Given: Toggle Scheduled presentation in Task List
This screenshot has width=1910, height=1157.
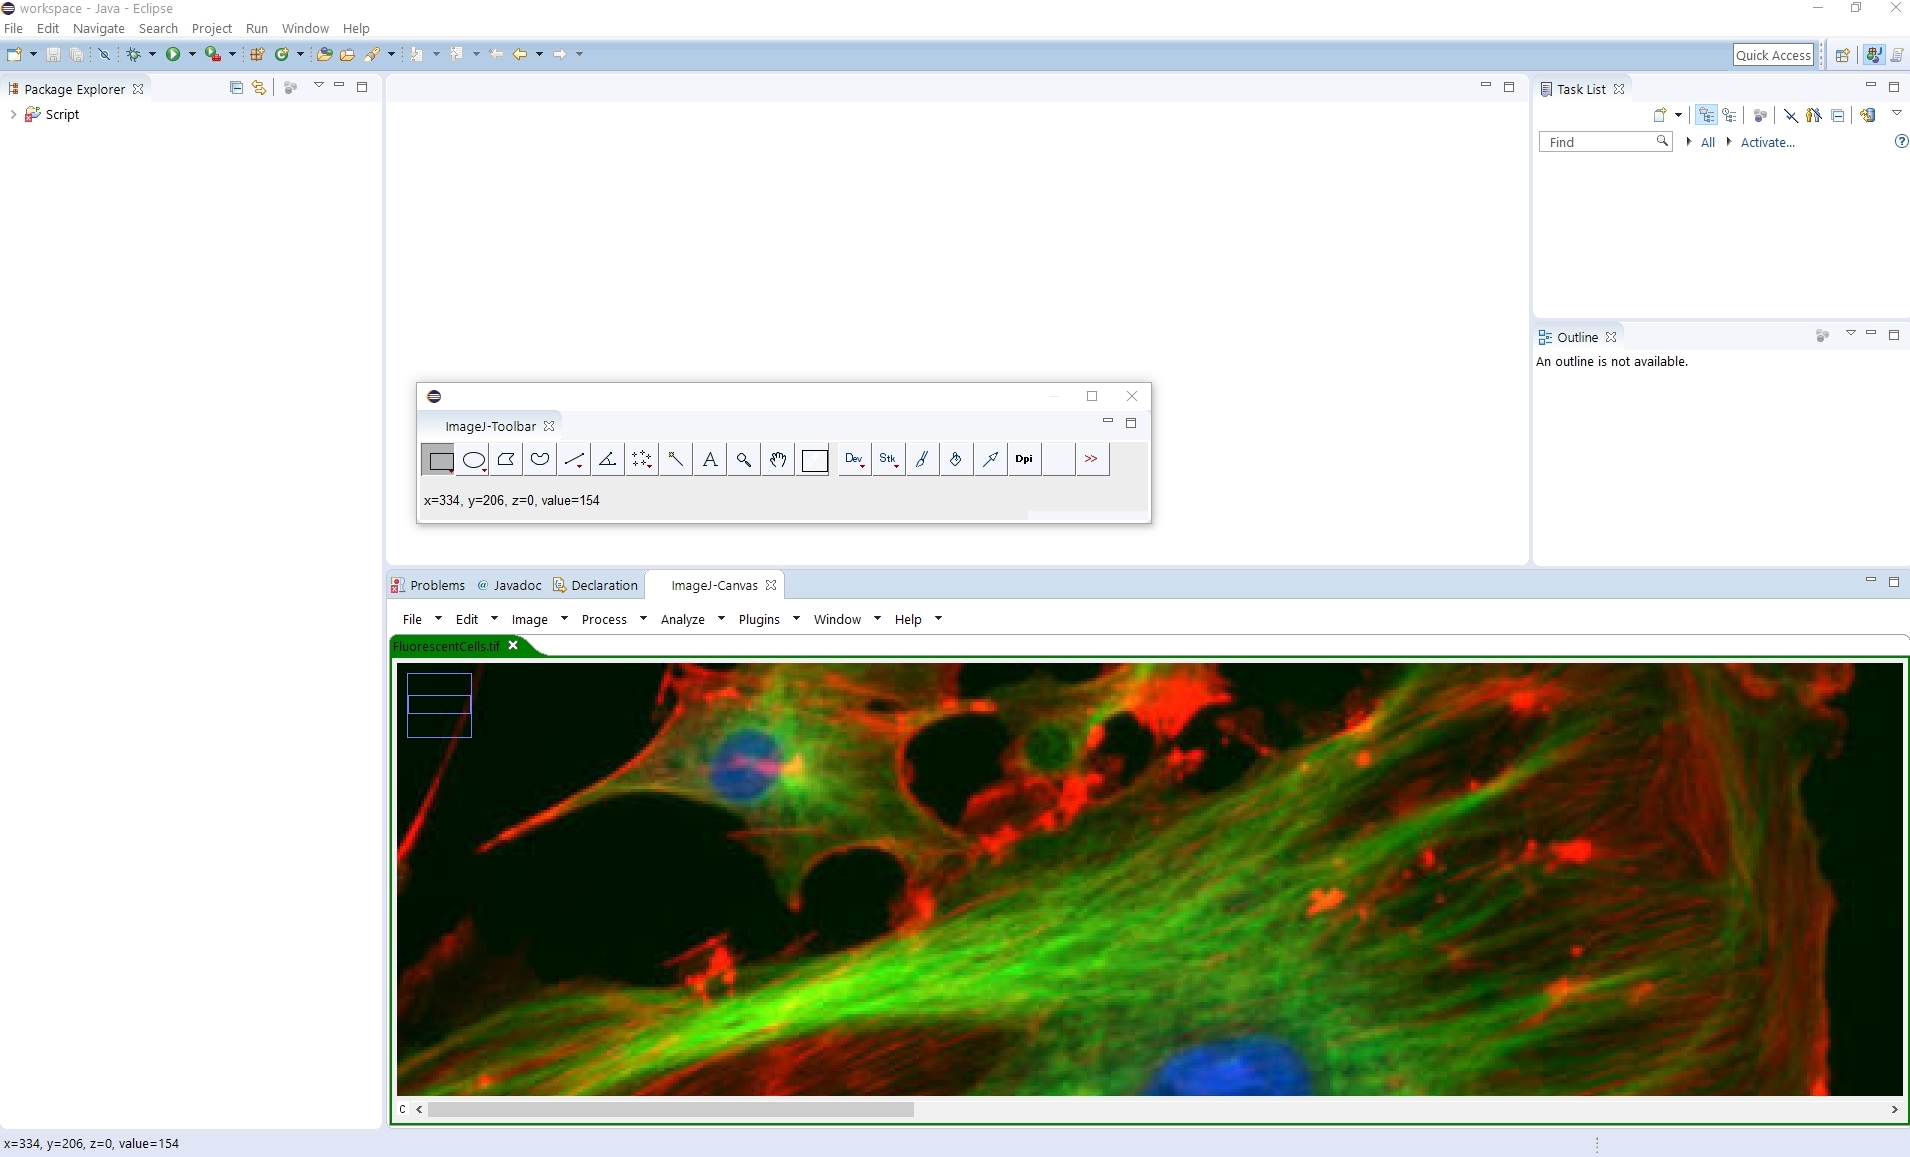Looking at the screenshot, I should (x=1730, y=115).
